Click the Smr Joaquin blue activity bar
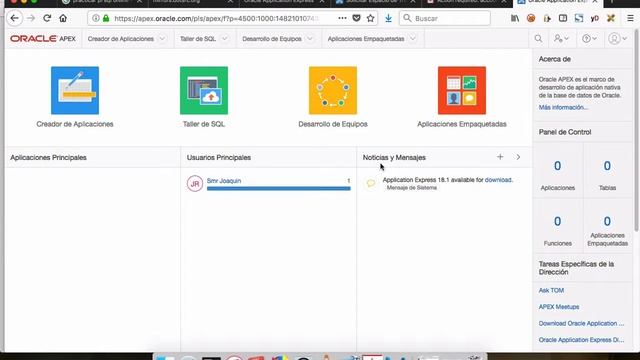The image size is (640, 360). [278, 189]
